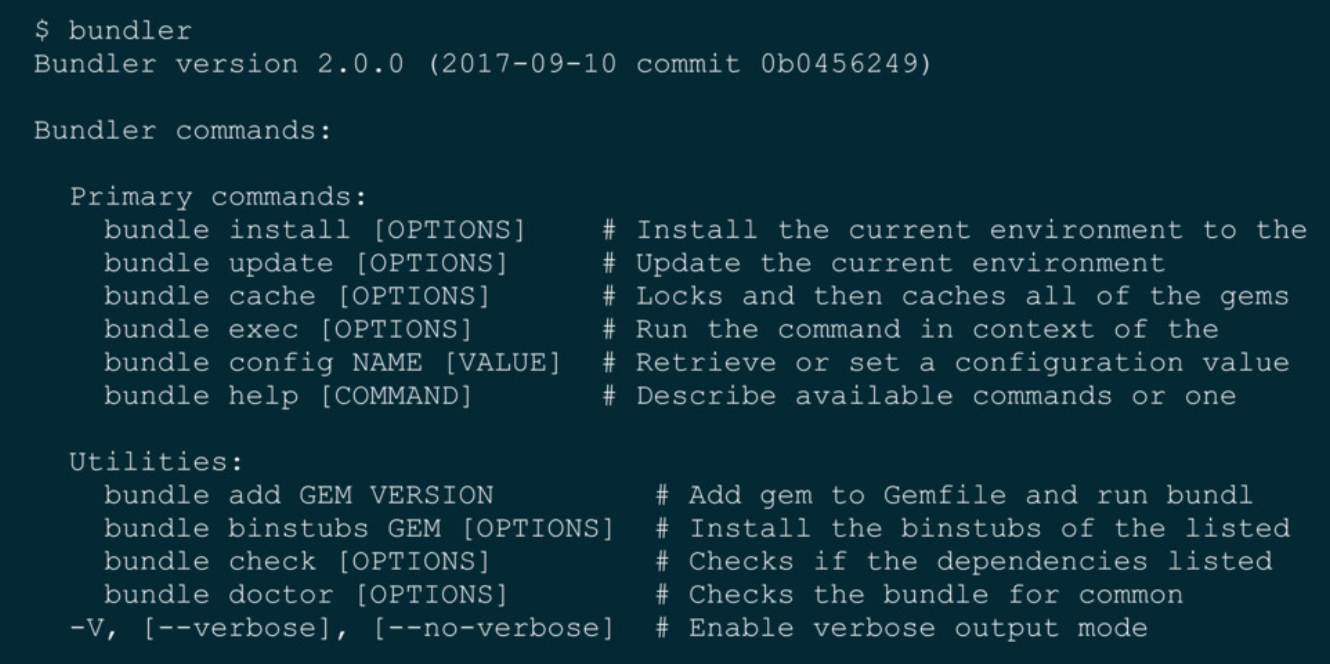Click the 'bundle add GEM VERSION' command

point(297,495)
